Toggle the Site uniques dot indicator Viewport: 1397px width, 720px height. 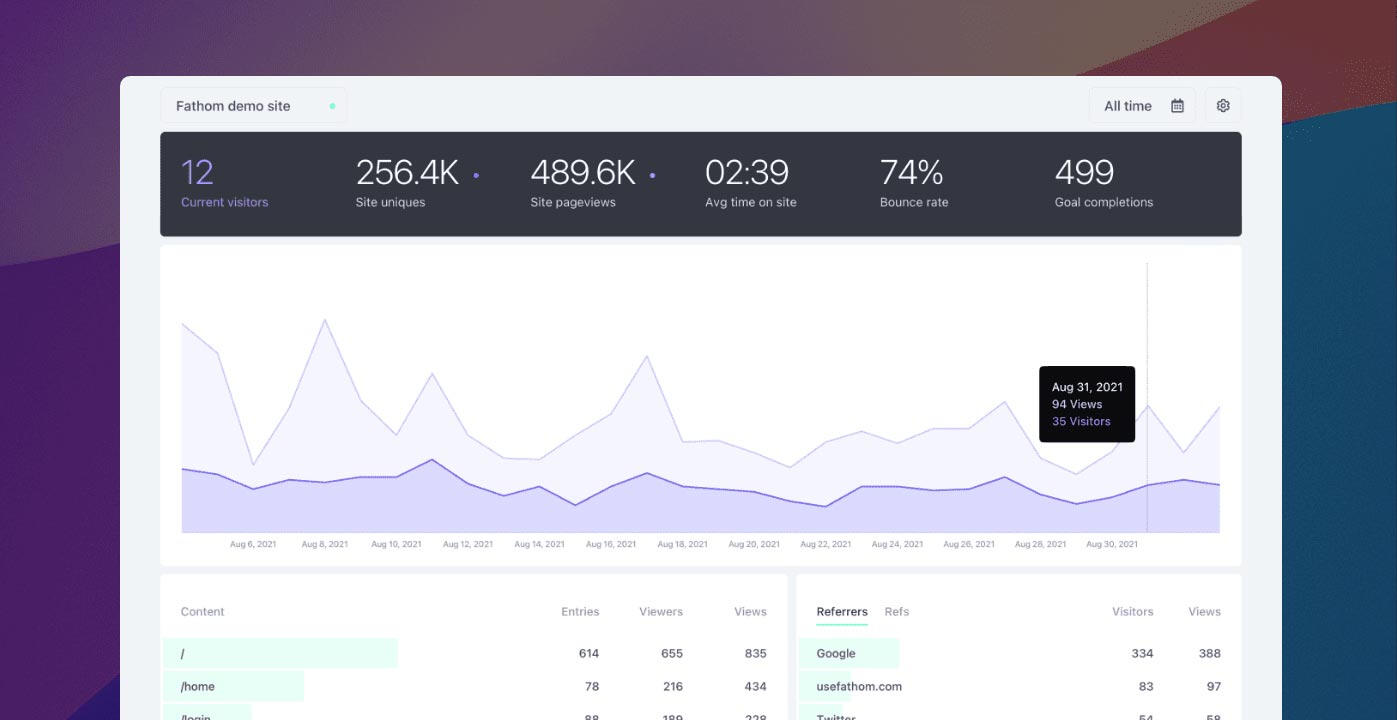(476, 175)
